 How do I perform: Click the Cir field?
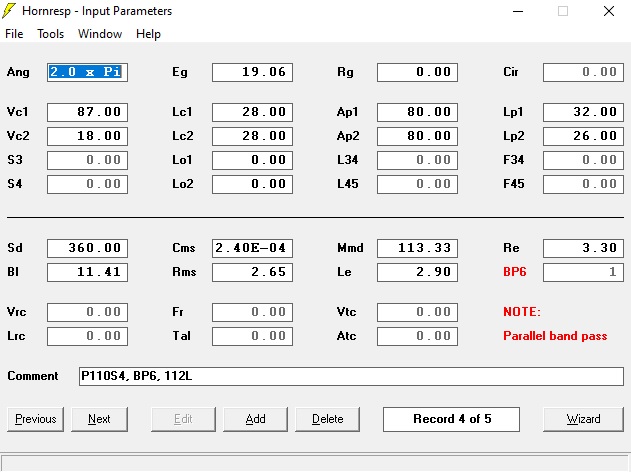[584, 72]
